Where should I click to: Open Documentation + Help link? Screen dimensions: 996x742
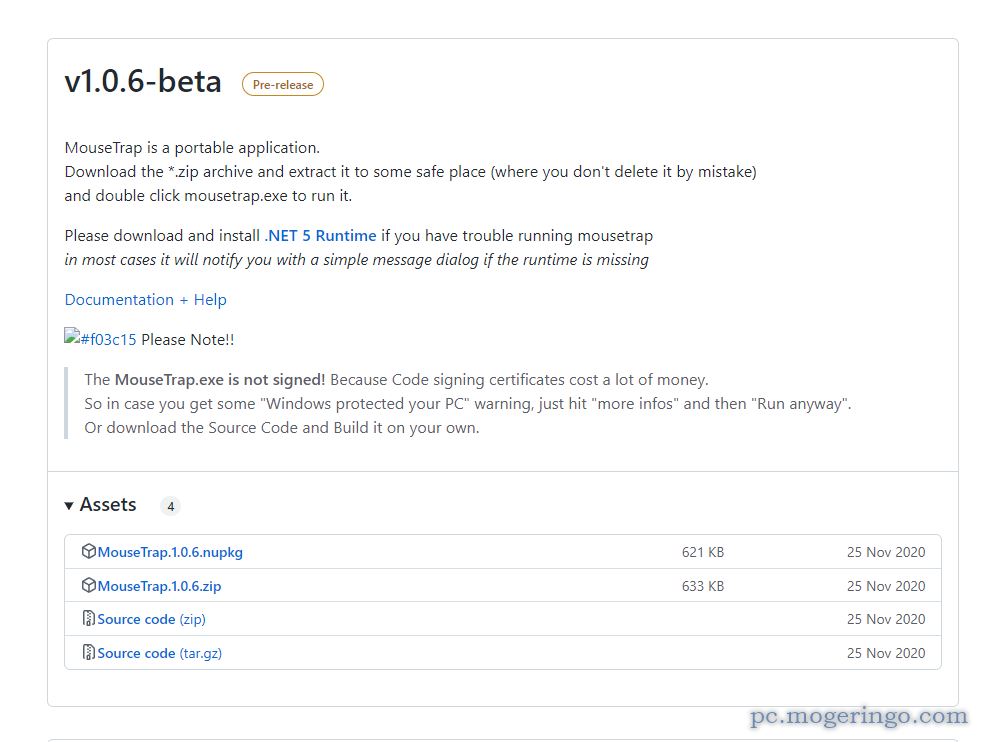(x=145, y=300)
